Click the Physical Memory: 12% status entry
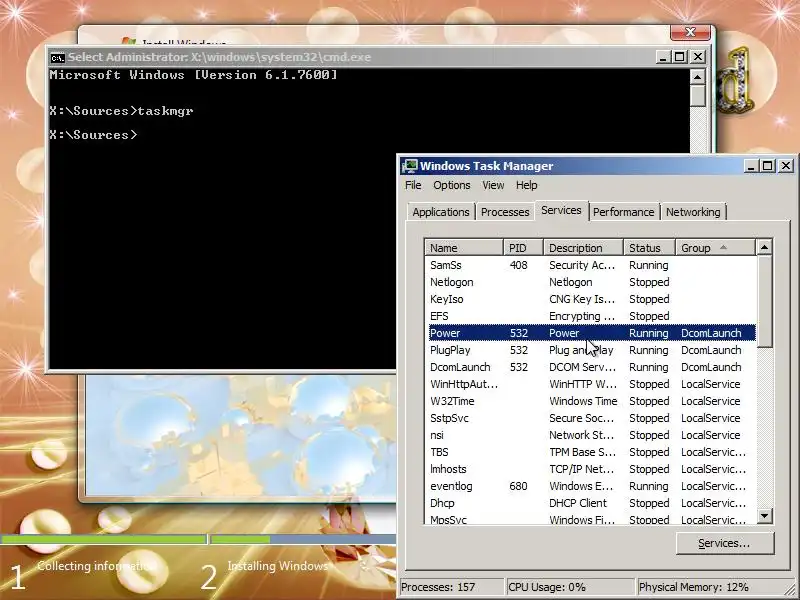The image size is (800, 600). (714, 587)
